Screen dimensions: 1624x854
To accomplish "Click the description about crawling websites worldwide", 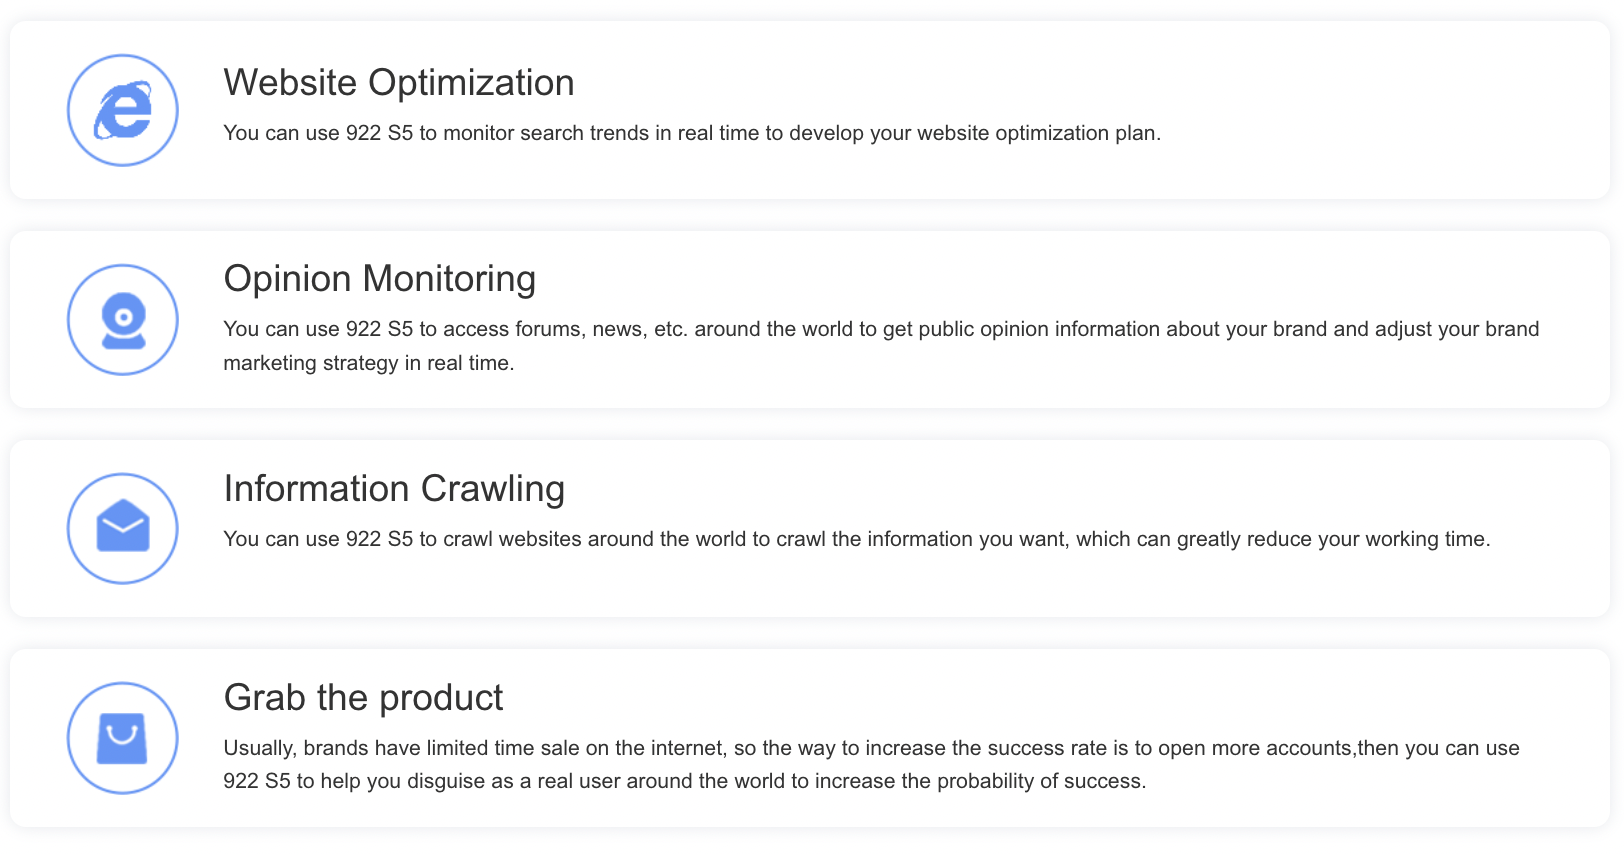I will pos(856,539).
